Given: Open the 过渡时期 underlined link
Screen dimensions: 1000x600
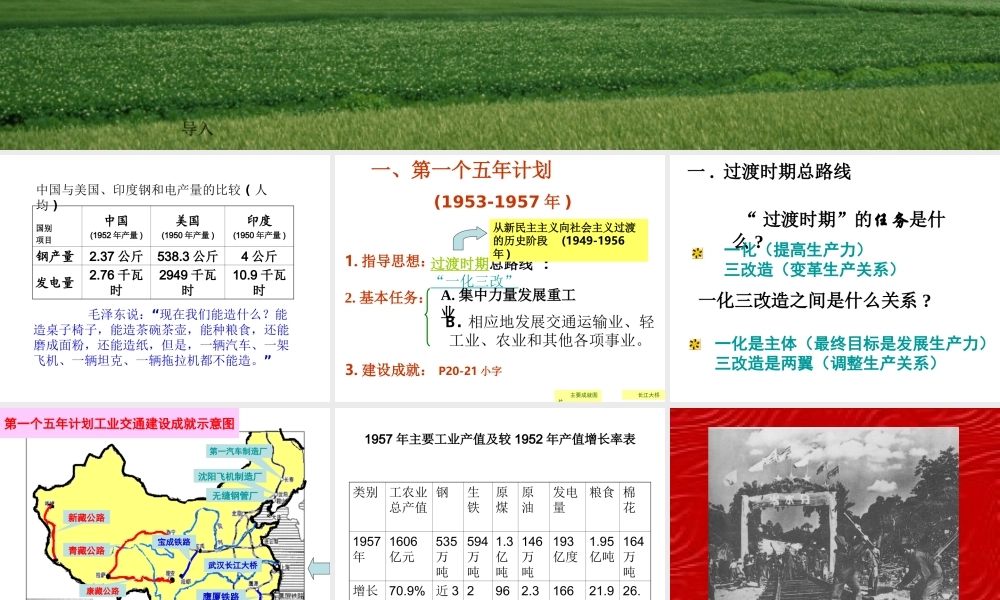Looking at the screenshot, I should (459, 263).
